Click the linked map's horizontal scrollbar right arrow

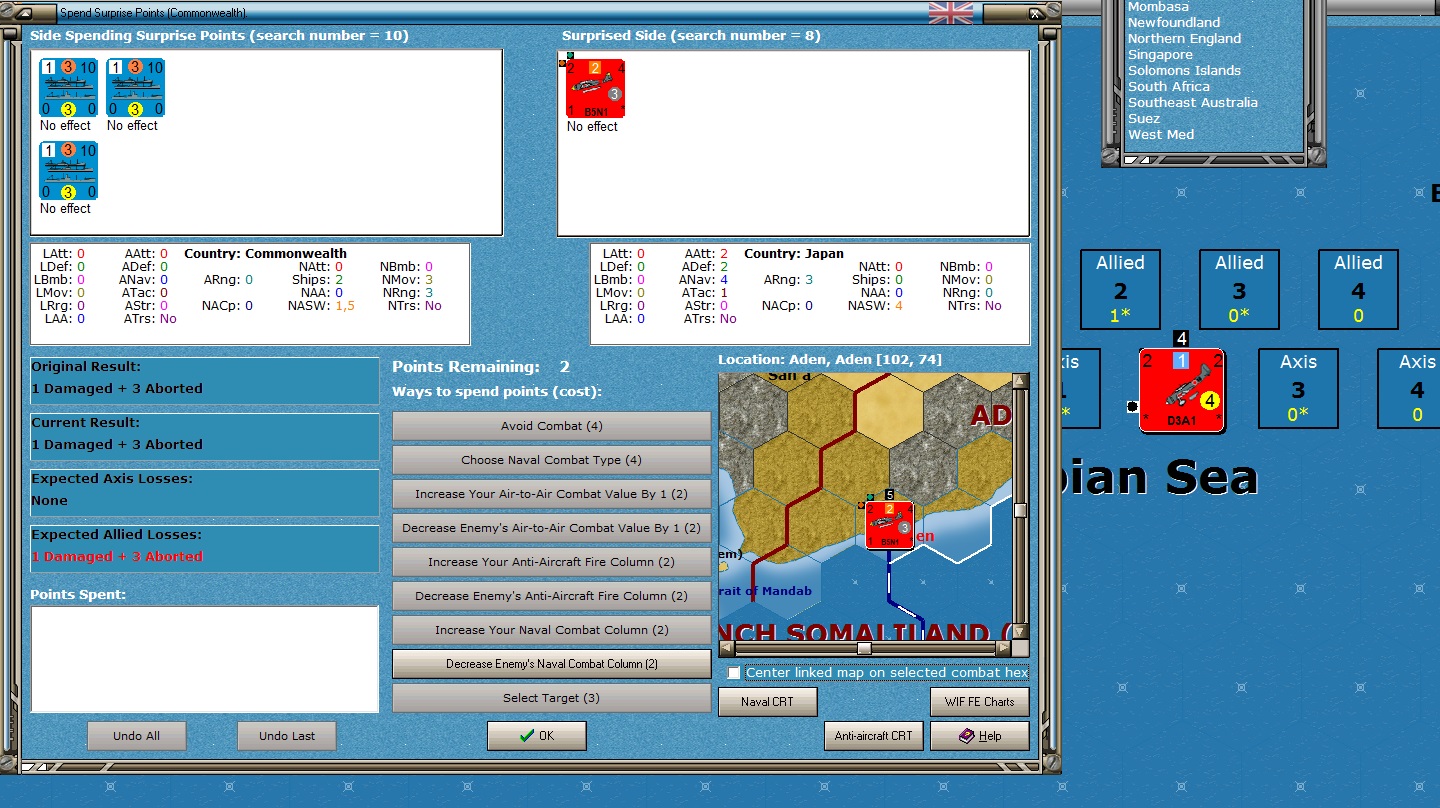coord(1004,649)
